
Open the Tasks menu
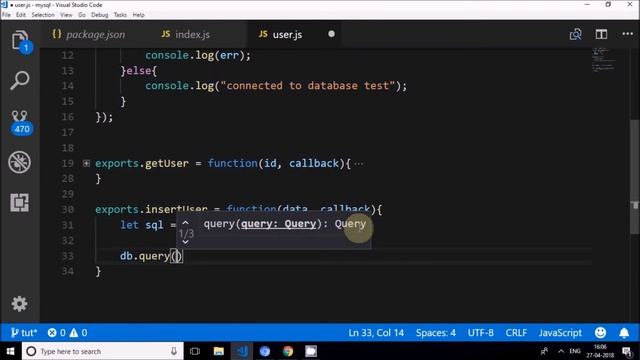120,15
